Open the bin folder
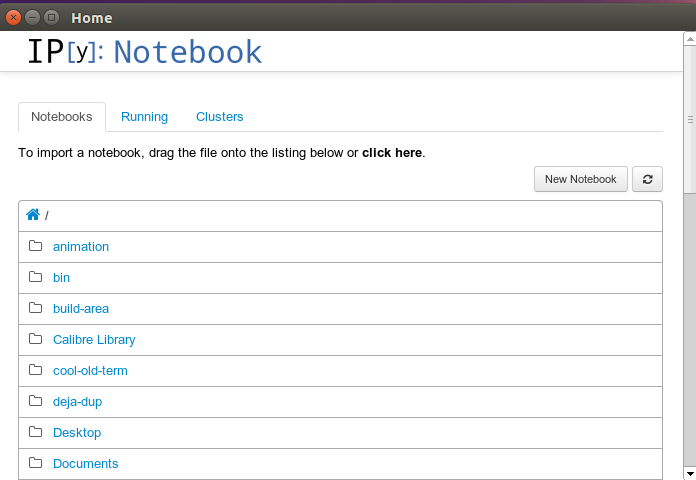Viewport: 696px width, 480px height. point(61,278)
